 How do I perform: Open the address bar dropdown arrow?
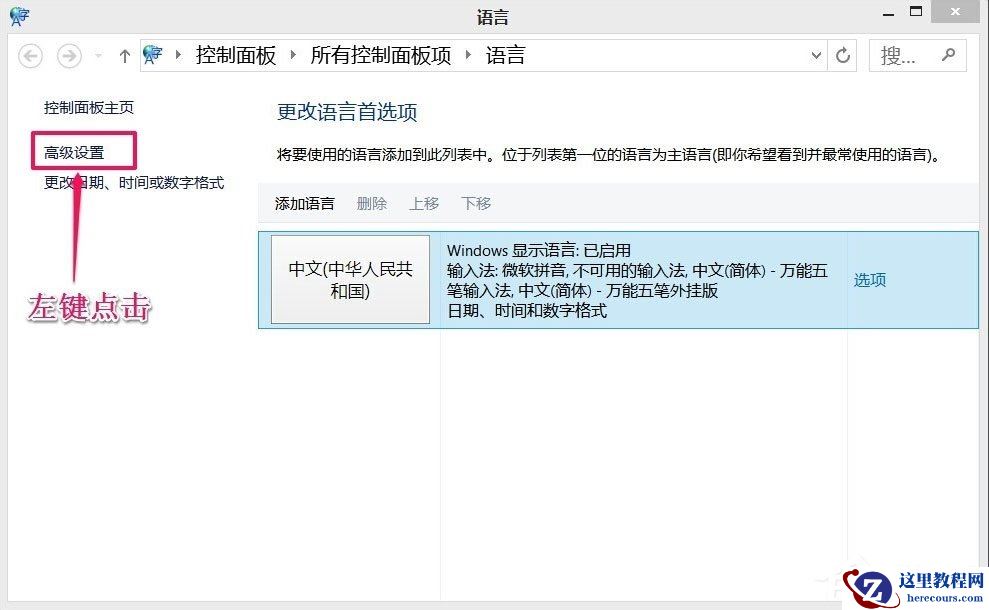[815, 56]
